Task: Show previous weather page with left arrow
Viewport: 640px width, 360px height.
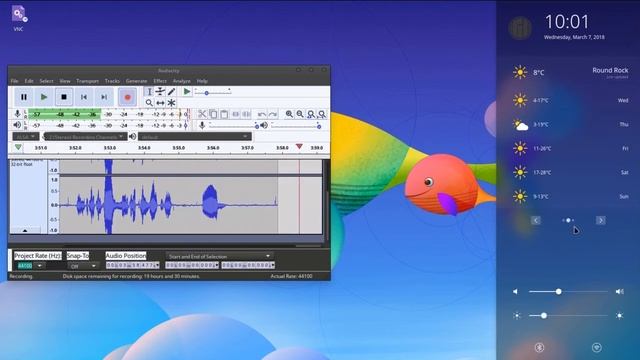Action: (536, 220)
